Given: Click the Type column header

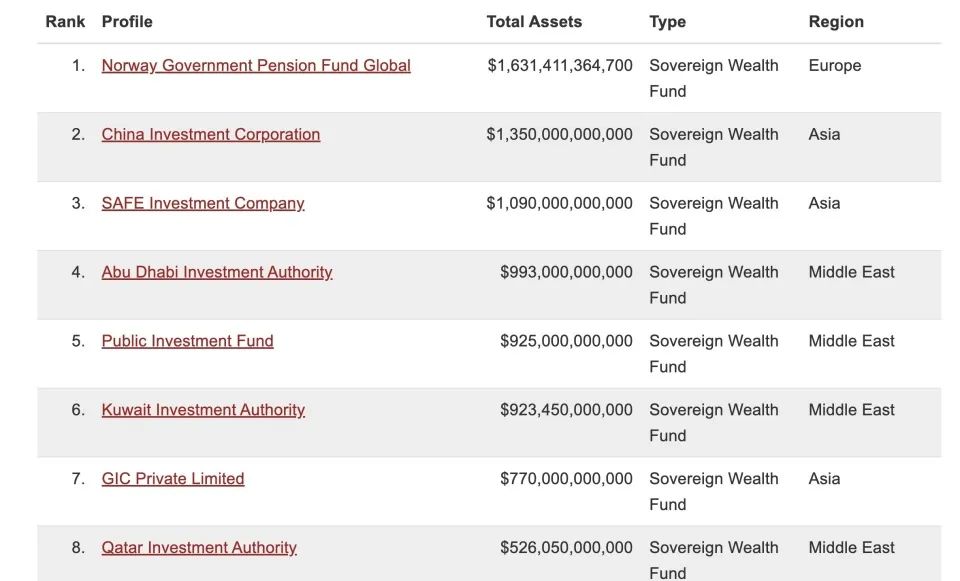Looking at the screenshot, I should coord(667,22).
